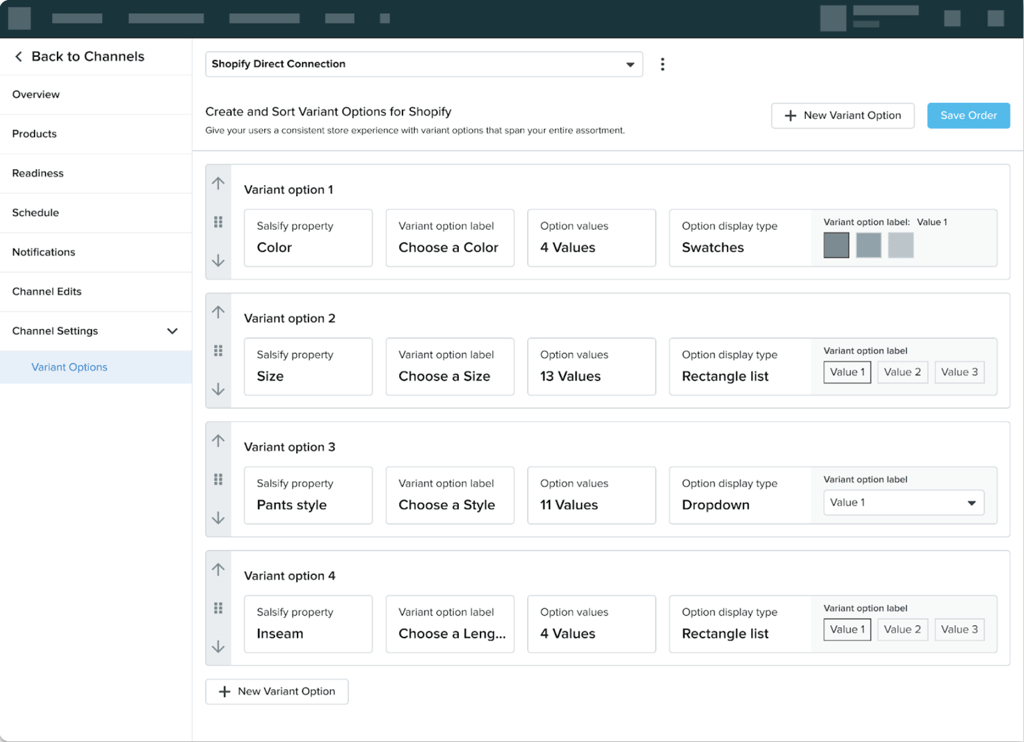1024x742 pixels.
Task: Edit the Choose a Style label card
Action: [x=450, y=495]
